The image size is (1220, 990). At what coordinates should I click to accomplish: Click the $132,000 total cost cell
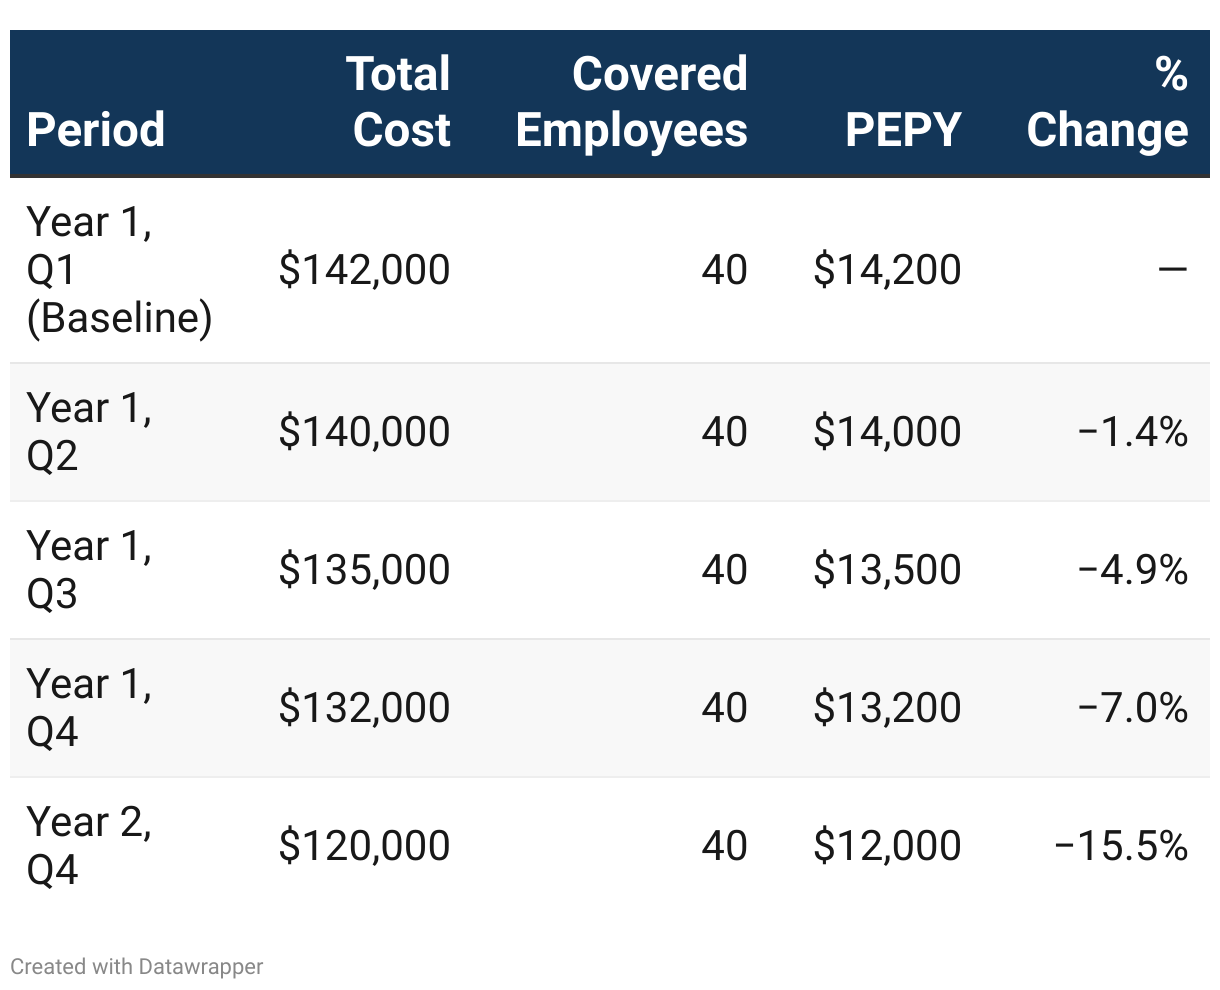pos(365,708)
